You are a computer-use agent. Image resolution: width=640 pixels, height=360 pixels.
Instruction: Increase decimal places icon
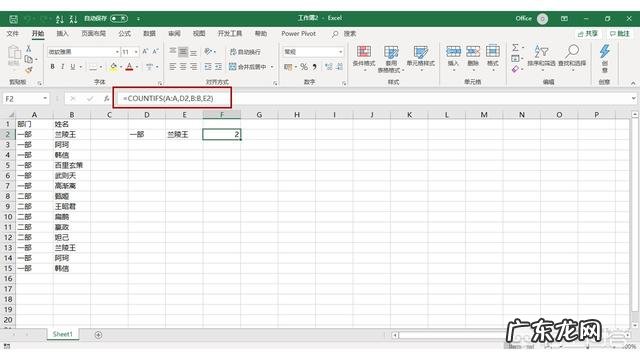coord(329,67)
